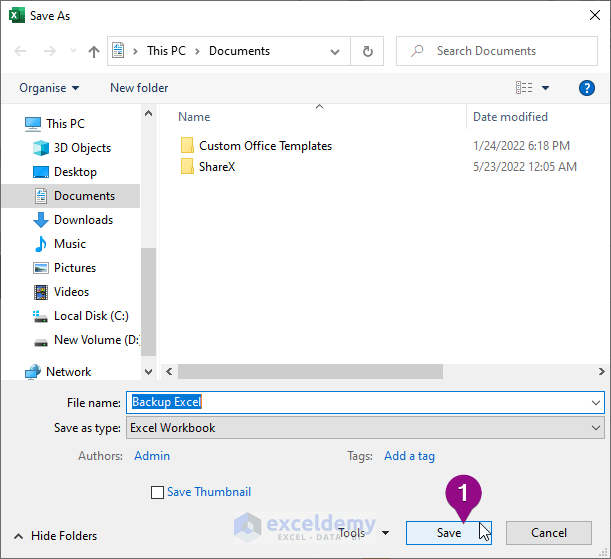Click the Pictures landscape icon
Screen dimensions: 611x559
[x=41, y=268]
